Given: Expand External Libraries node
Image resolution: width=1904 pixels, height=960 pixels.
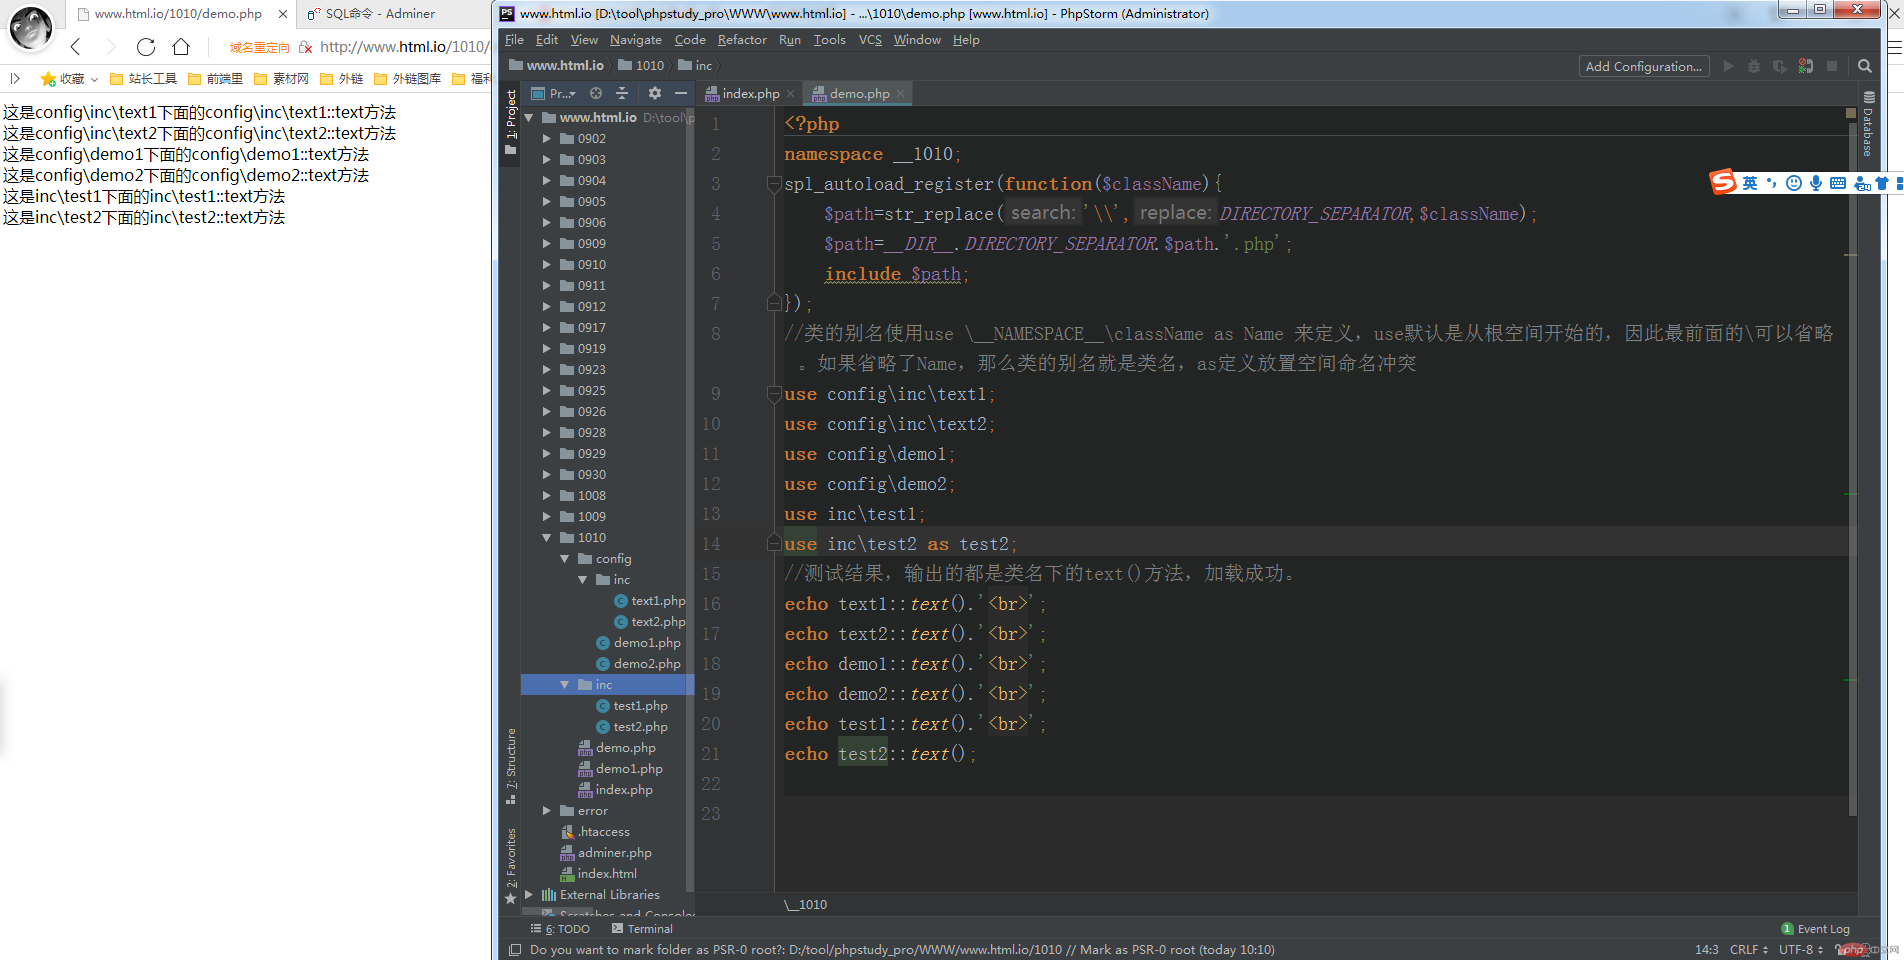Looking at the screenshot, I should click(529, 895).
